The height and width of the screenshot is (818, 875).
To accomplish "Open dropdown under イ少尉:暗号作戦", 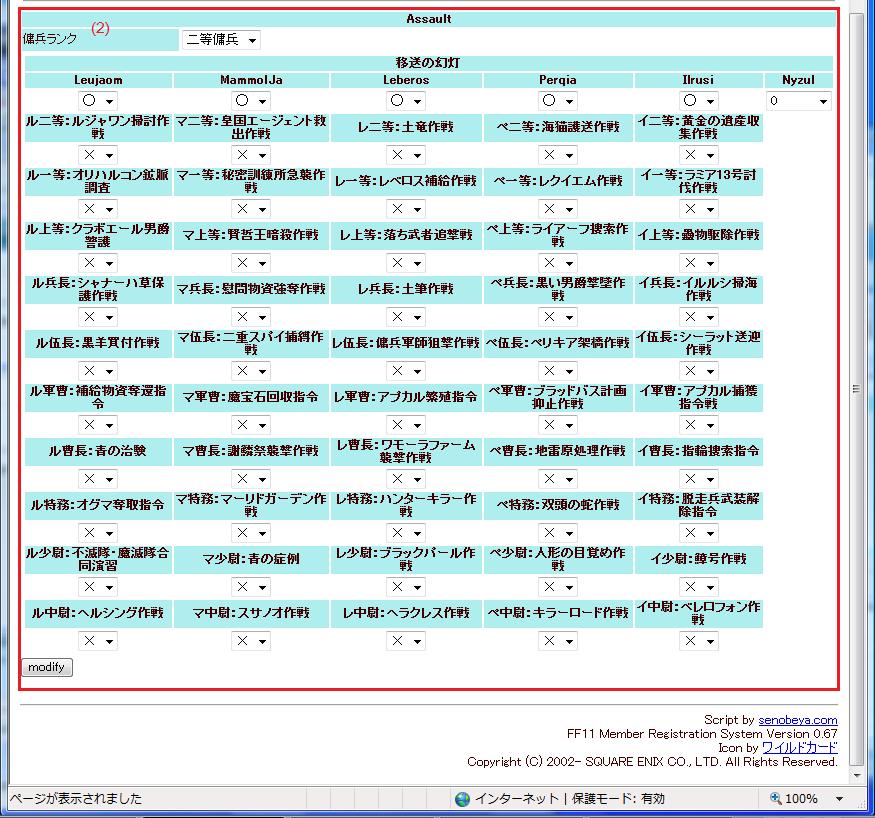I will click(699, 587).
